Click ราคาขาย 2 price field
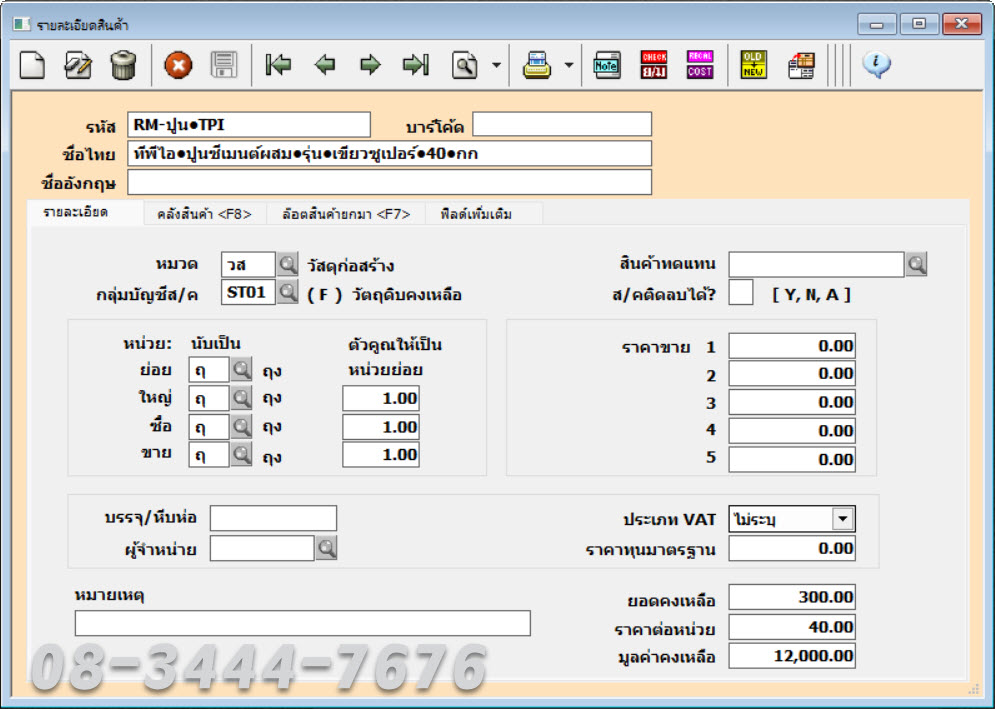This screenshot has width=995, height=709. click(x=792, y=374)
